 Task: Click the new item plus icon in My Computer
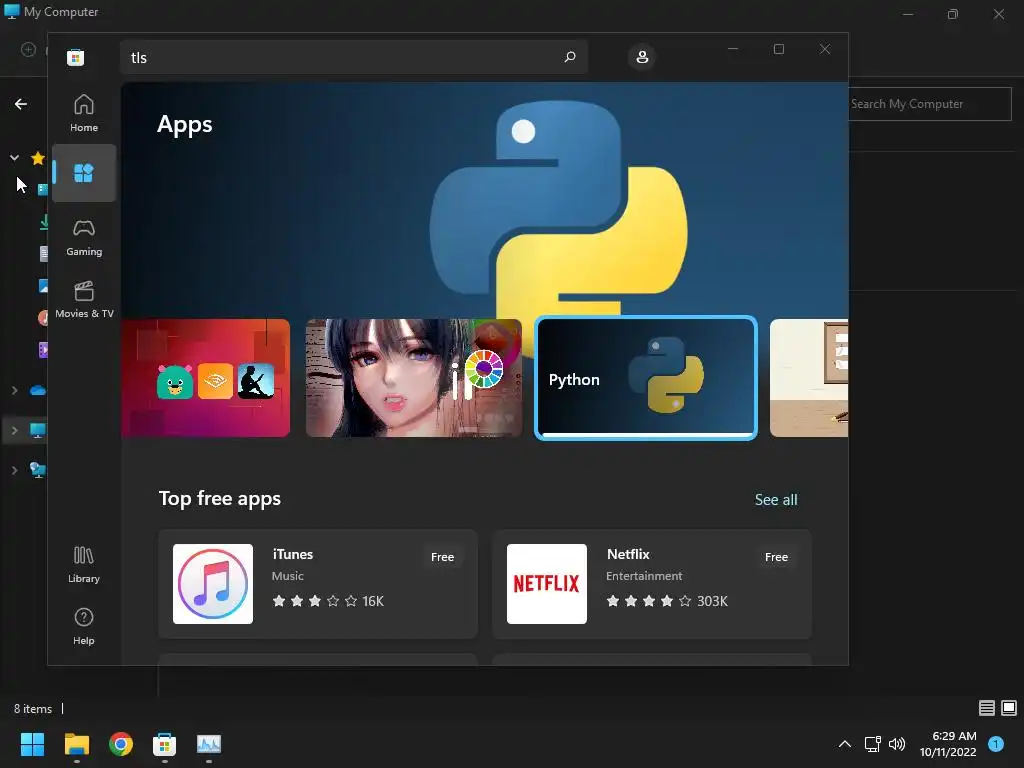28,50
